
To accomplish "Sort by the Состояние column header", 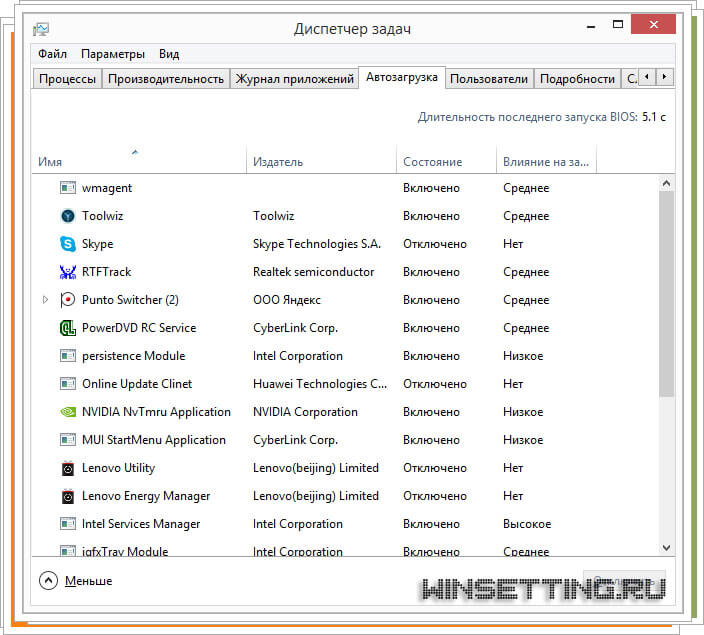I will 432,162.
